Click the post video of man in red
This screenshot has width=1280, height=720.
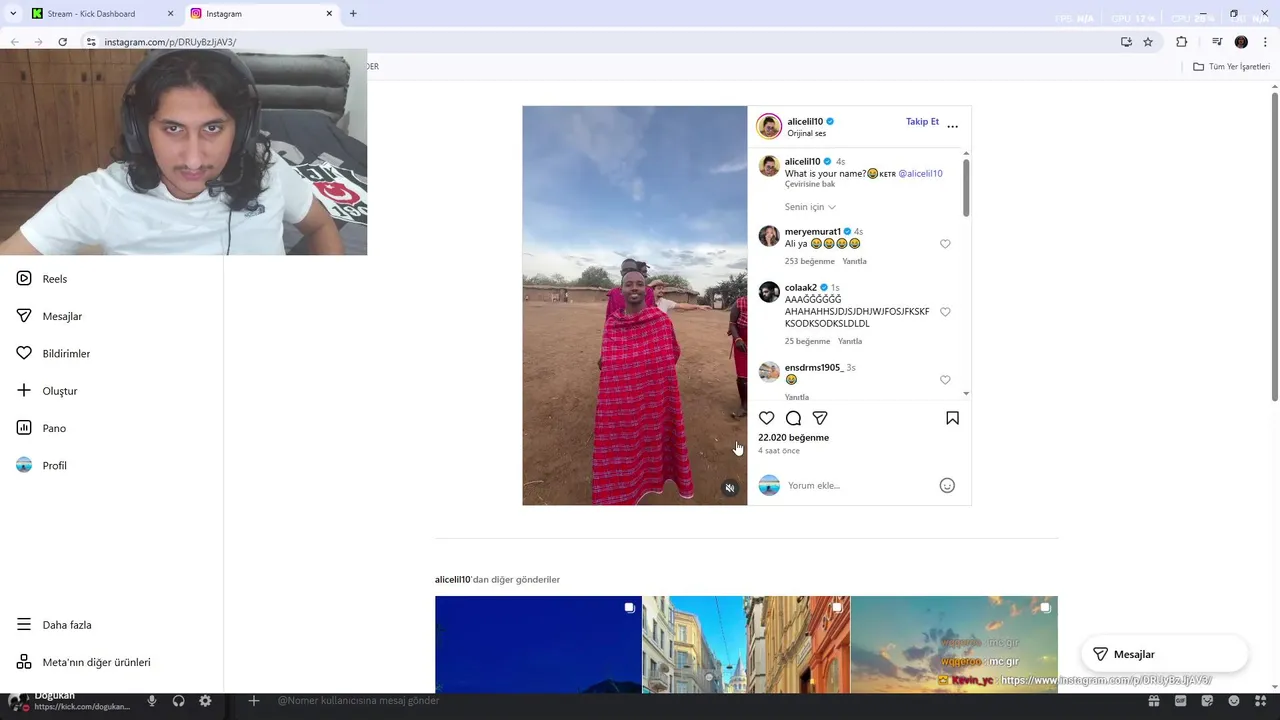pyautogui.click(x=634, y=305)
